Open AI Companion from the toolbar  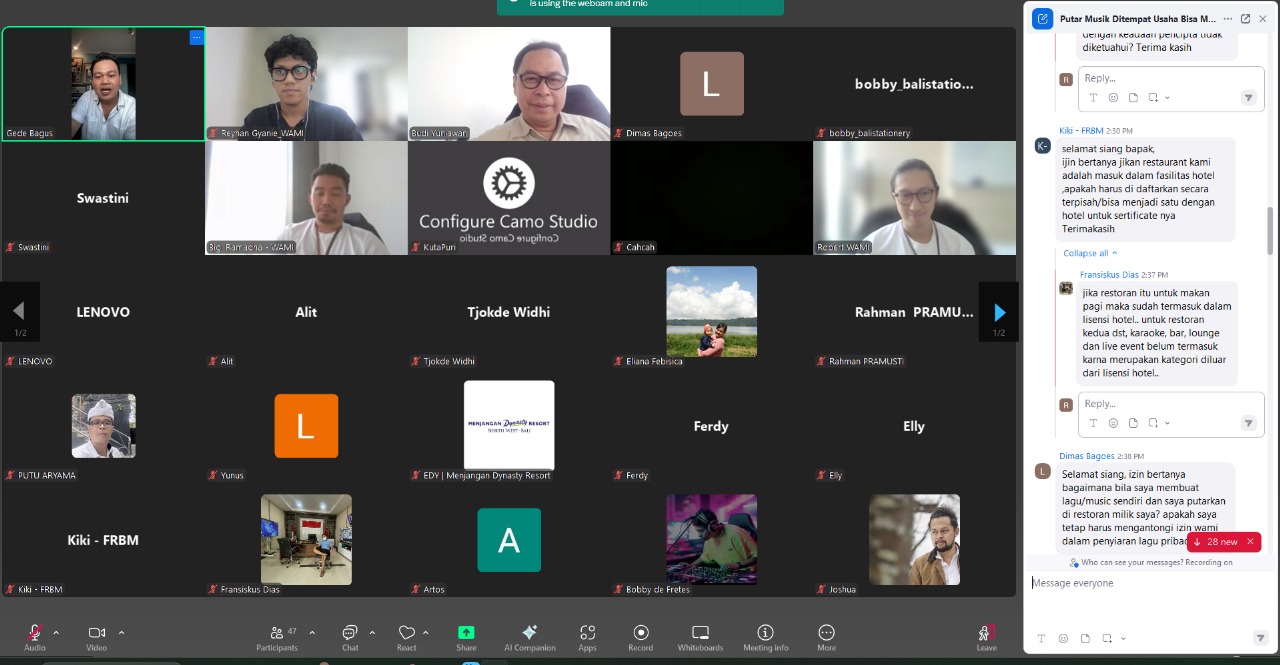pyautogui.click(x=529, y=637)
